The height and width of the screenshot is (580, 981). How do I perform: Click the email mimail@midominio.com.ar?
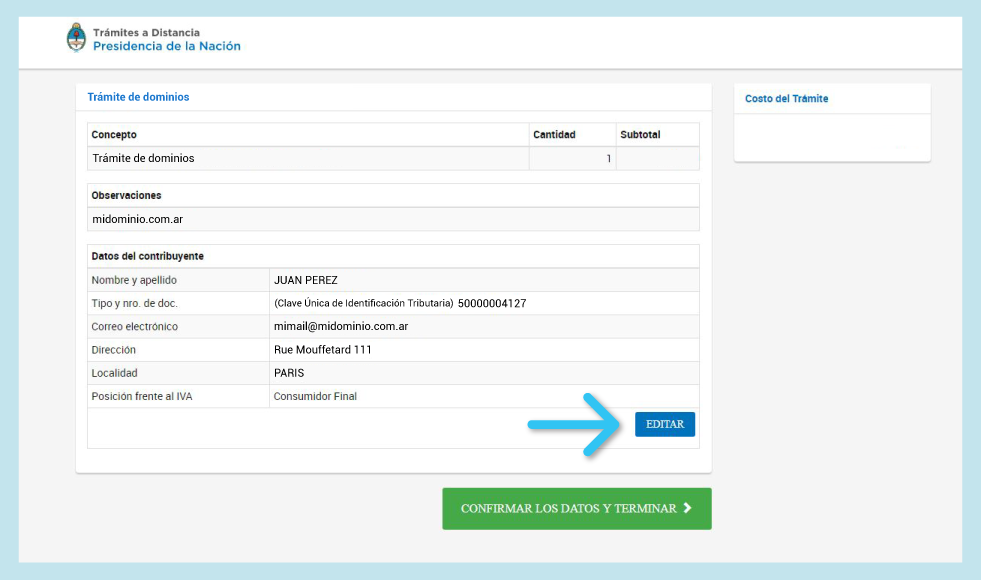point(340,326)
